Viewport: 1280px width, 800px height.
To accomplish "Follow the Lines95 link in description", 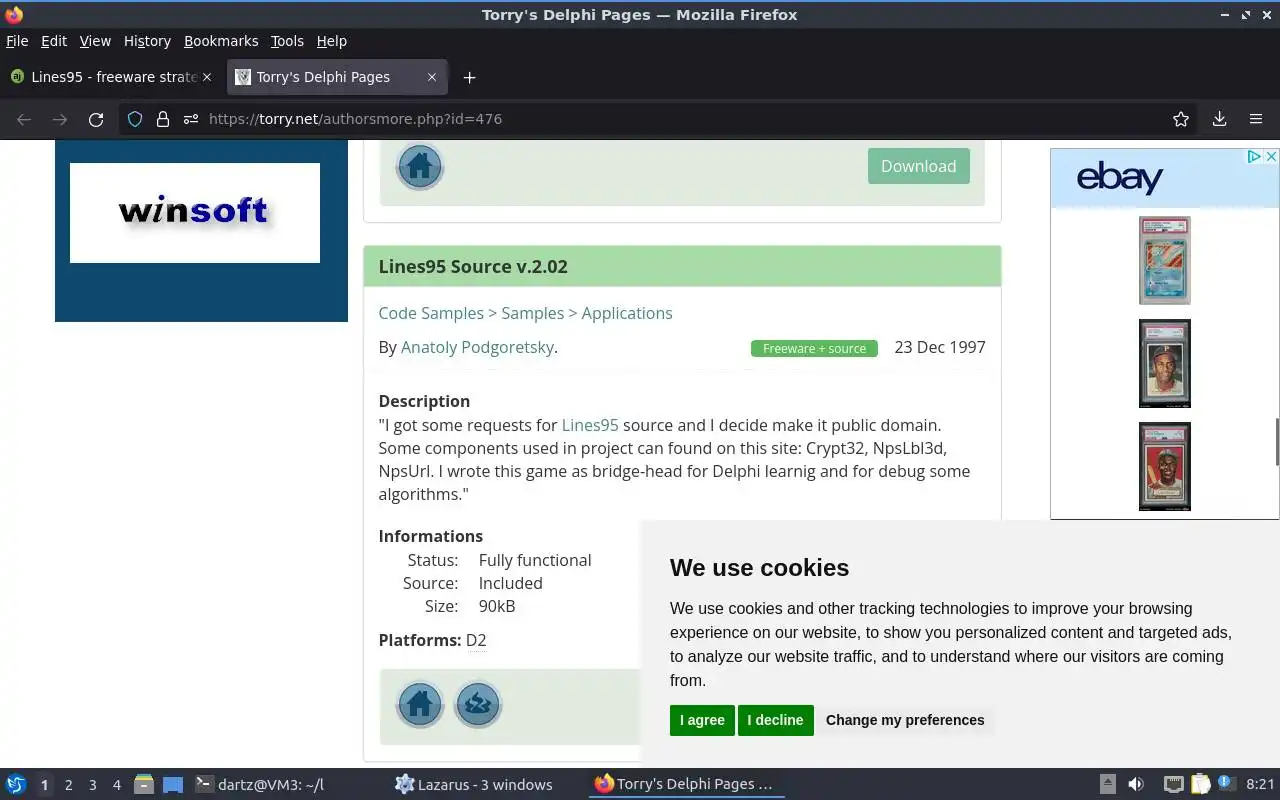I will tap(590, 425).
